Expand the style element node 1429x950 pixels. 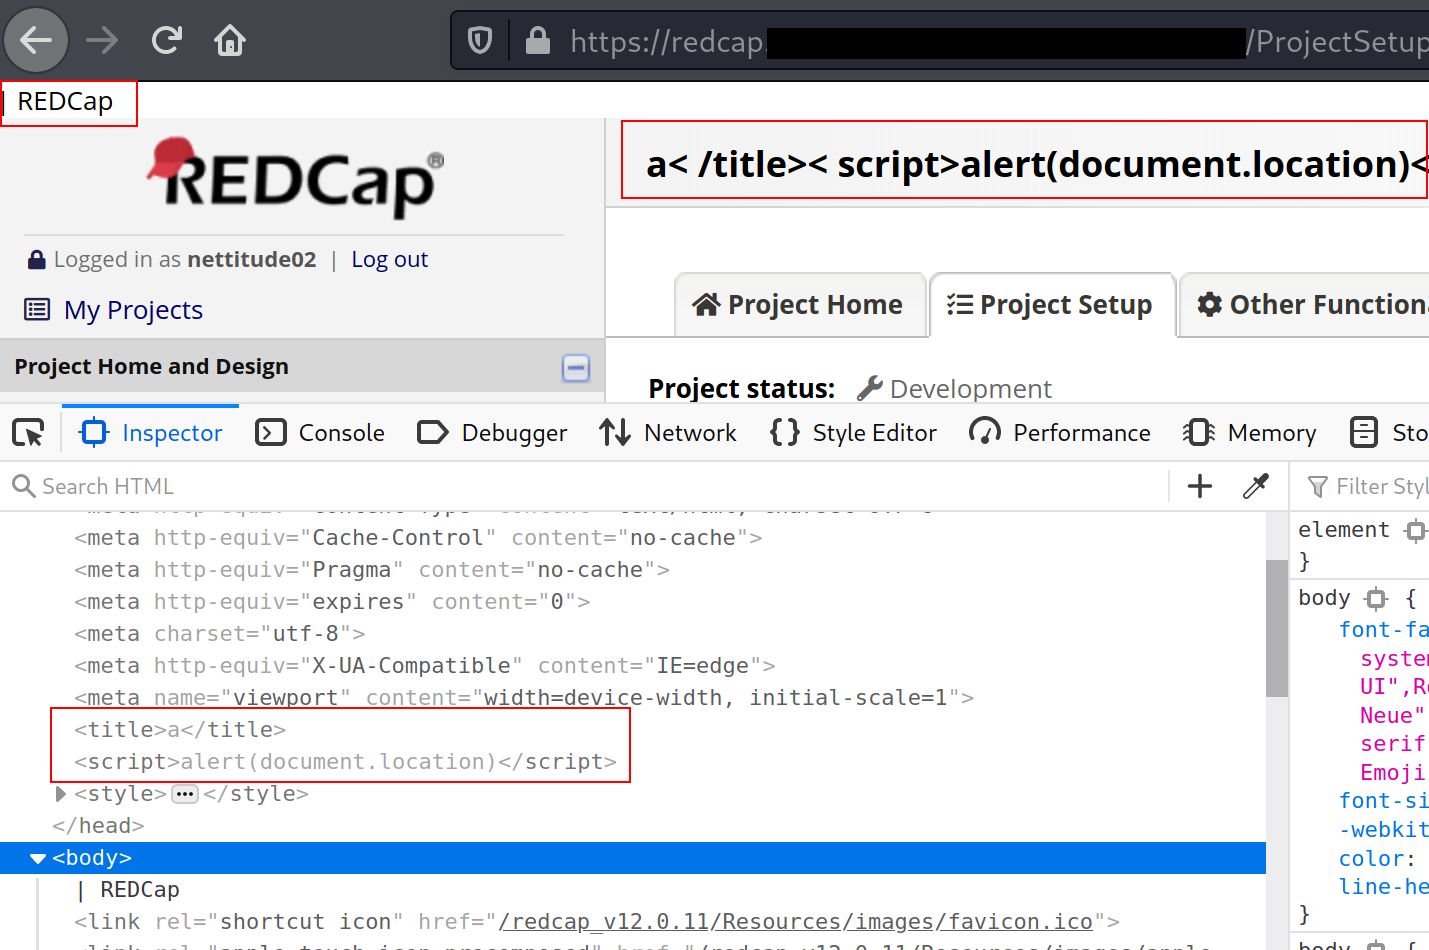click(x=60, y=794)
